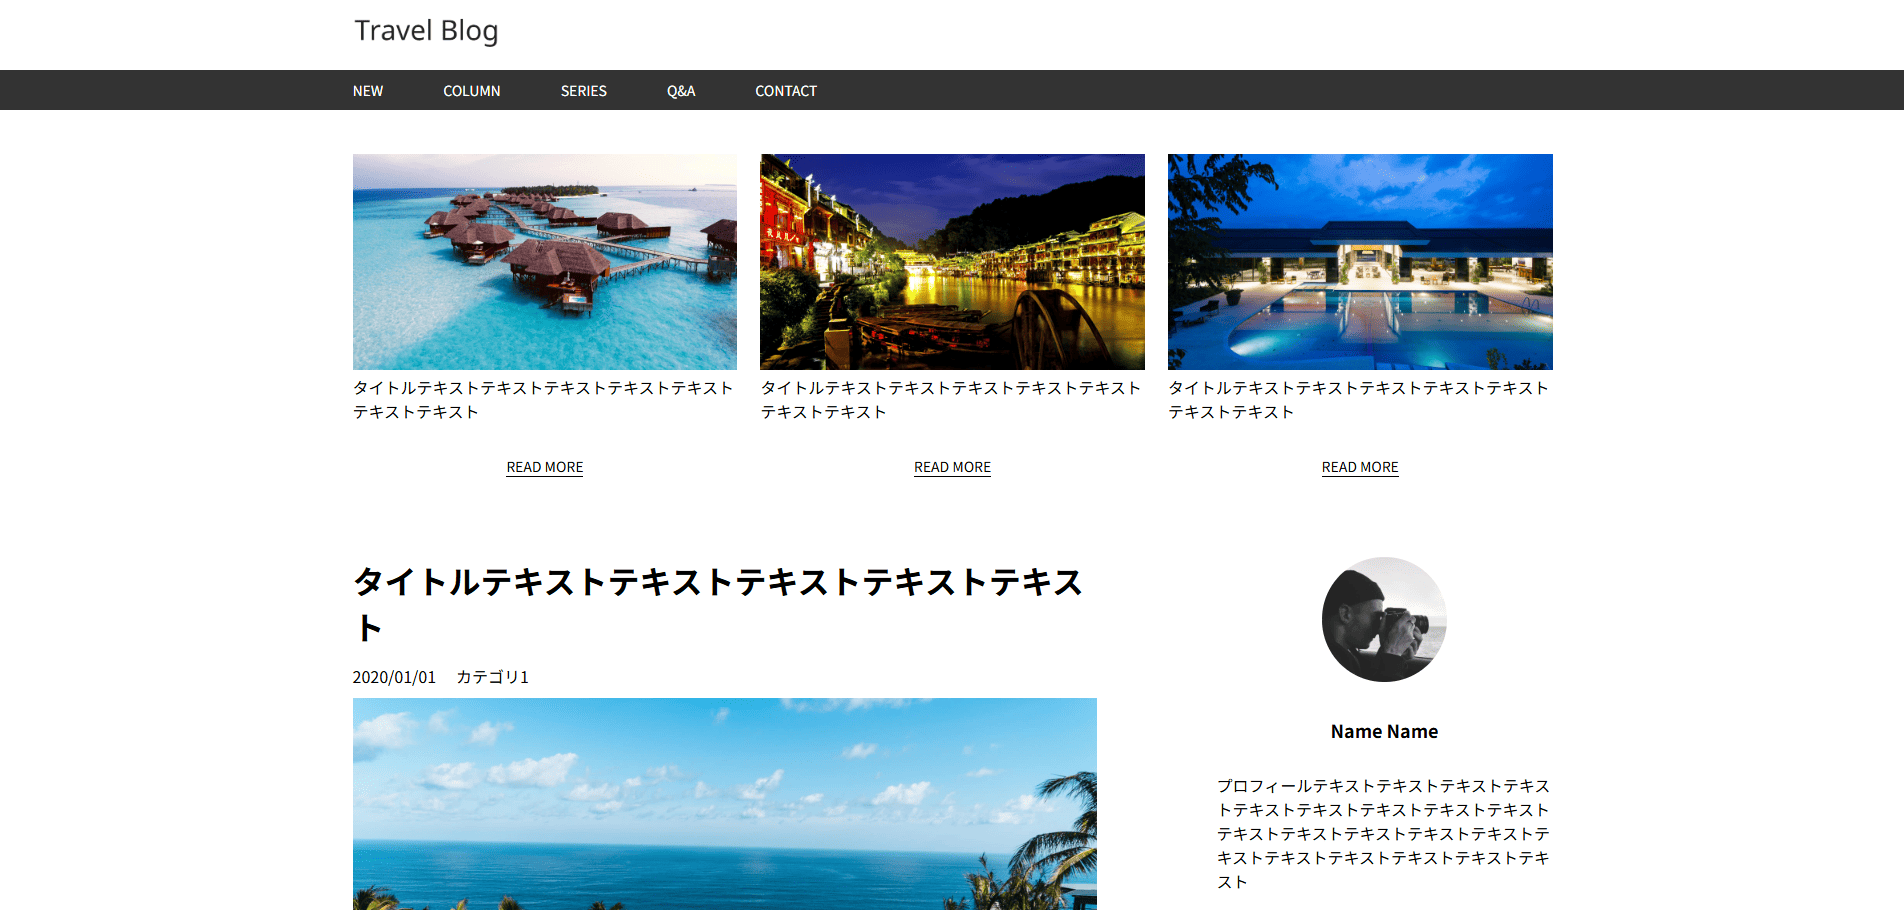
Task: Click the title text below the riverside night image
Action: (x=950, y=399)
